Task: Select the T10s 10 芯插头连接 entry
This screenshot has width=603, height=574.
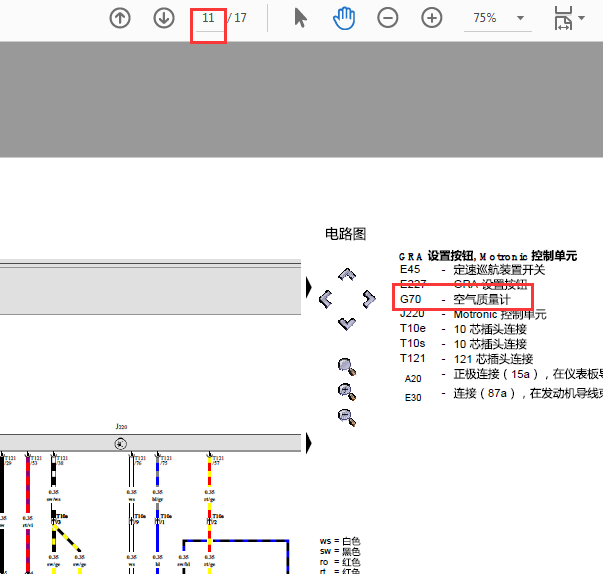Action: pyautogui.click(x=463, y=344)
